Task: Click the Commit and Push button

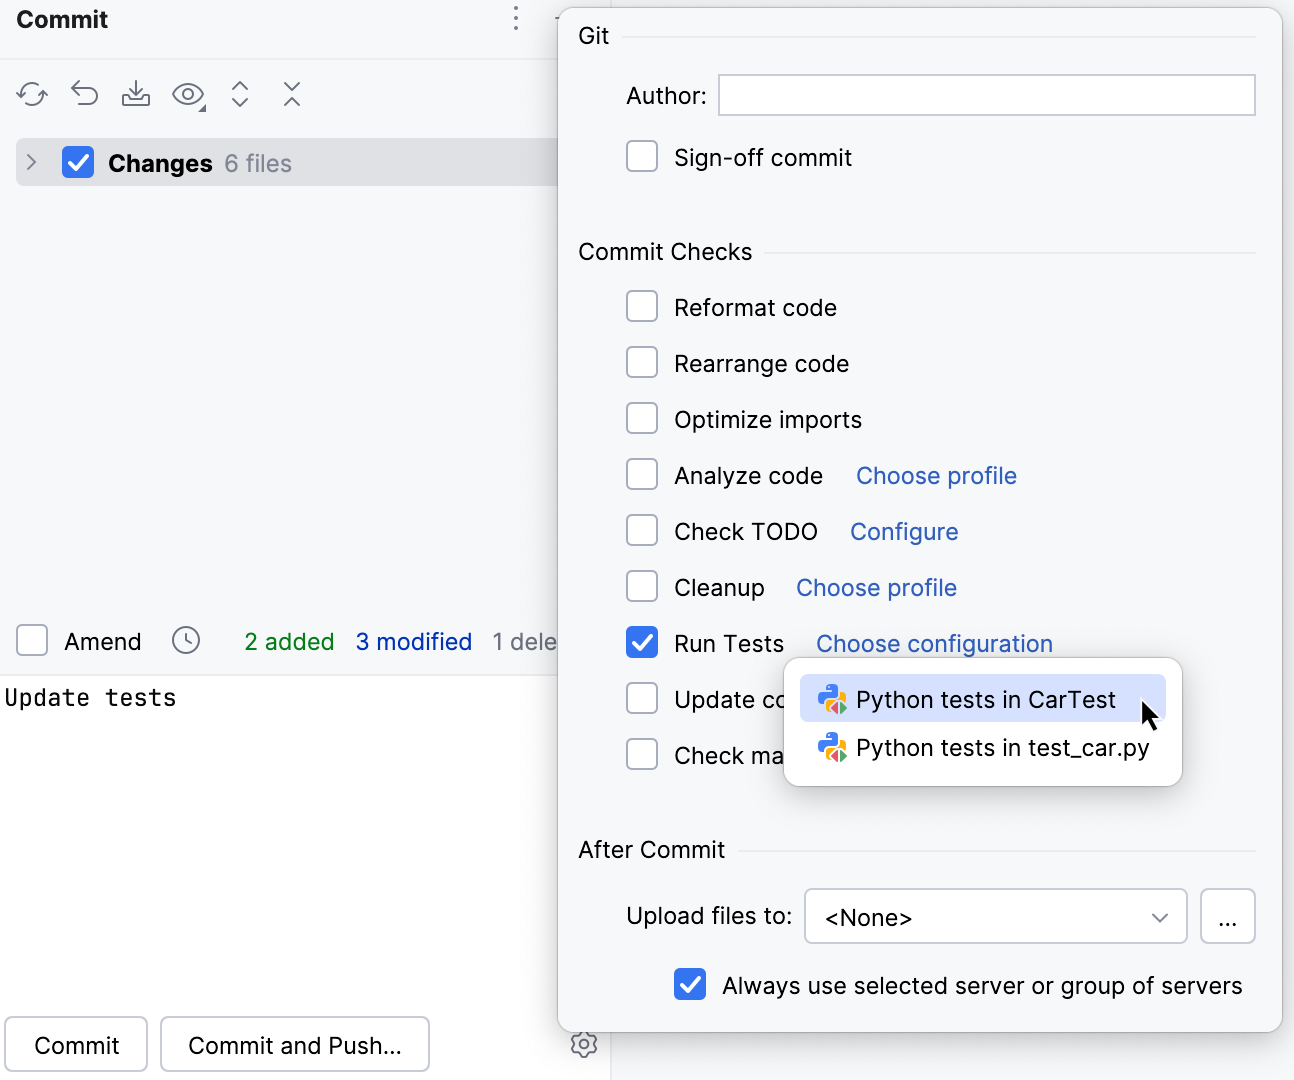Action: click(x=294, y=1044)
